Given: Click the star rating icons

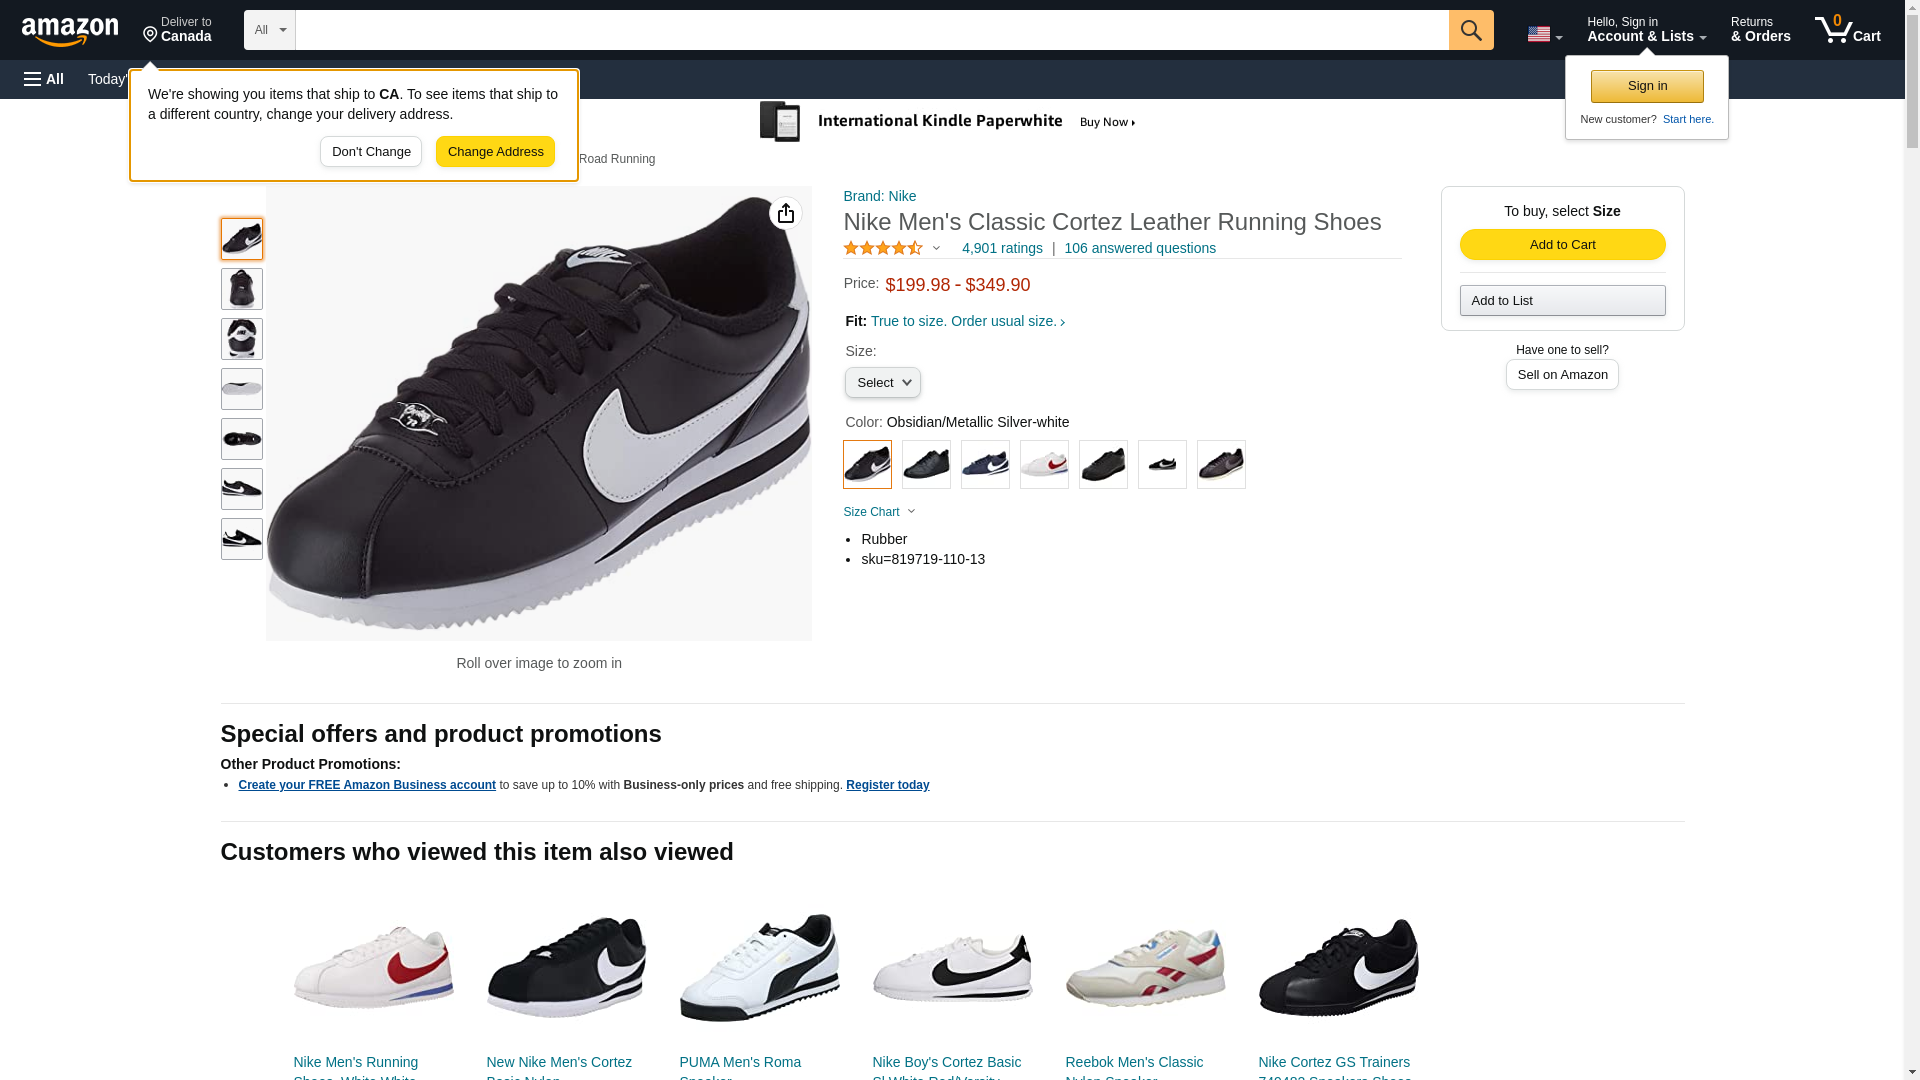Looking at the screenshot, I should click(883, 248).
